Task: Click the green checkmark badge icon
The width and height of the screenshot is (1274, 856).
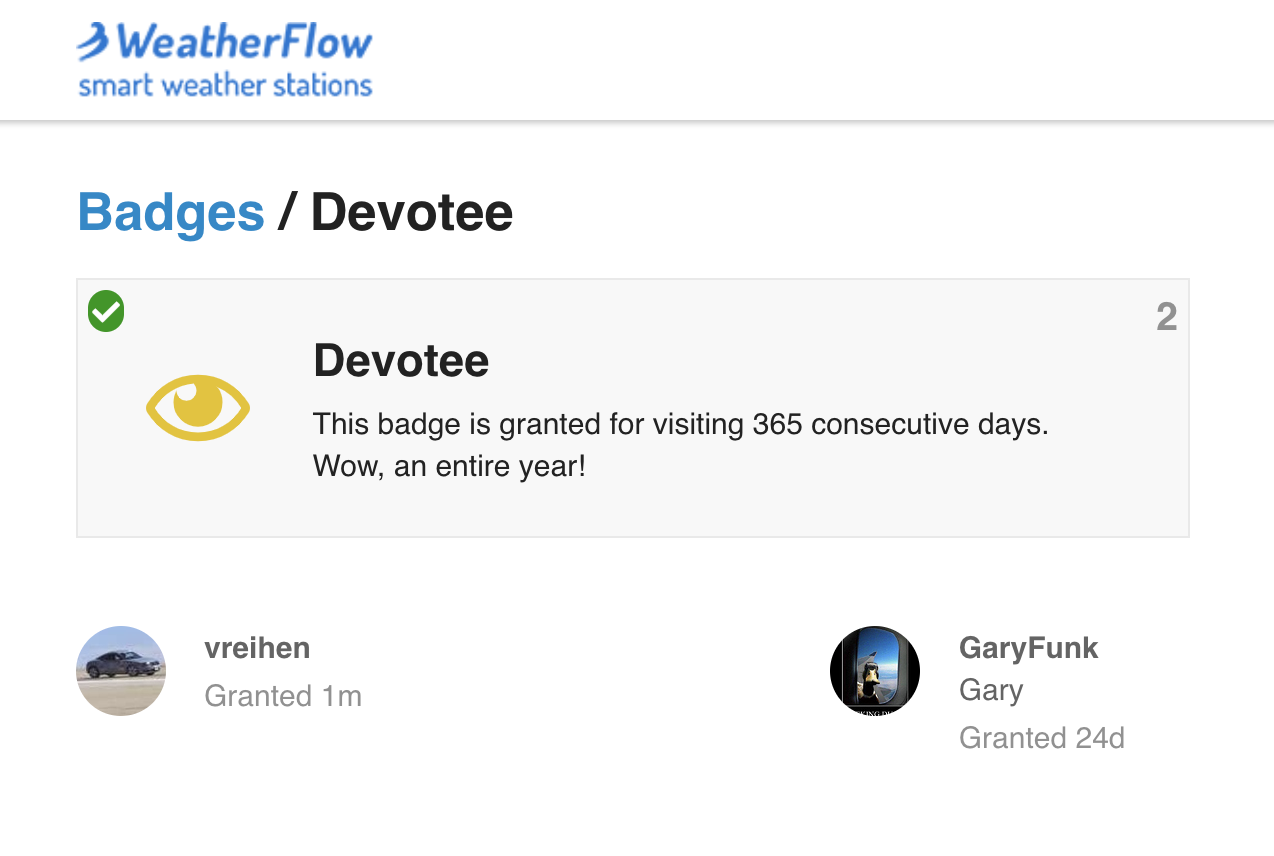Action: tap(106, 311)
